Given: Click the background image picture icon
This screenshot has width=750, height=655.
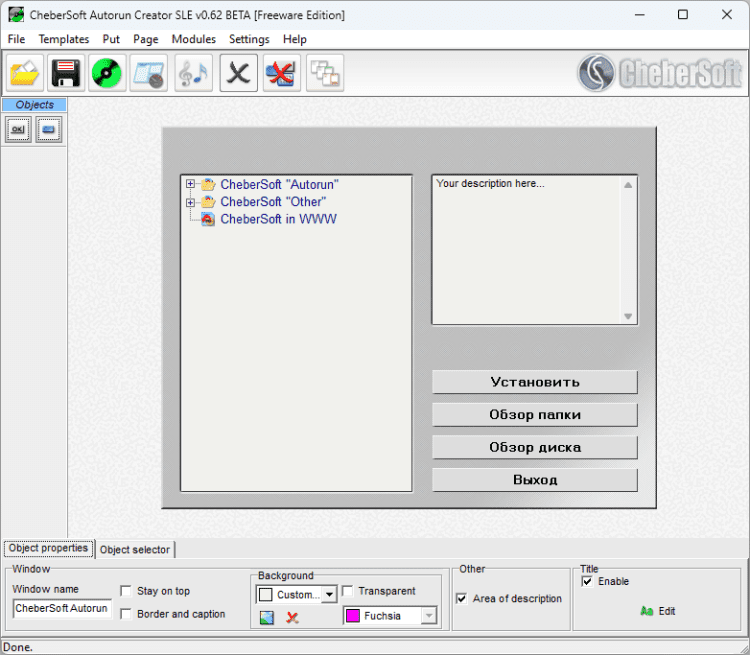Looking at the screenshot, I should point(267,618).
